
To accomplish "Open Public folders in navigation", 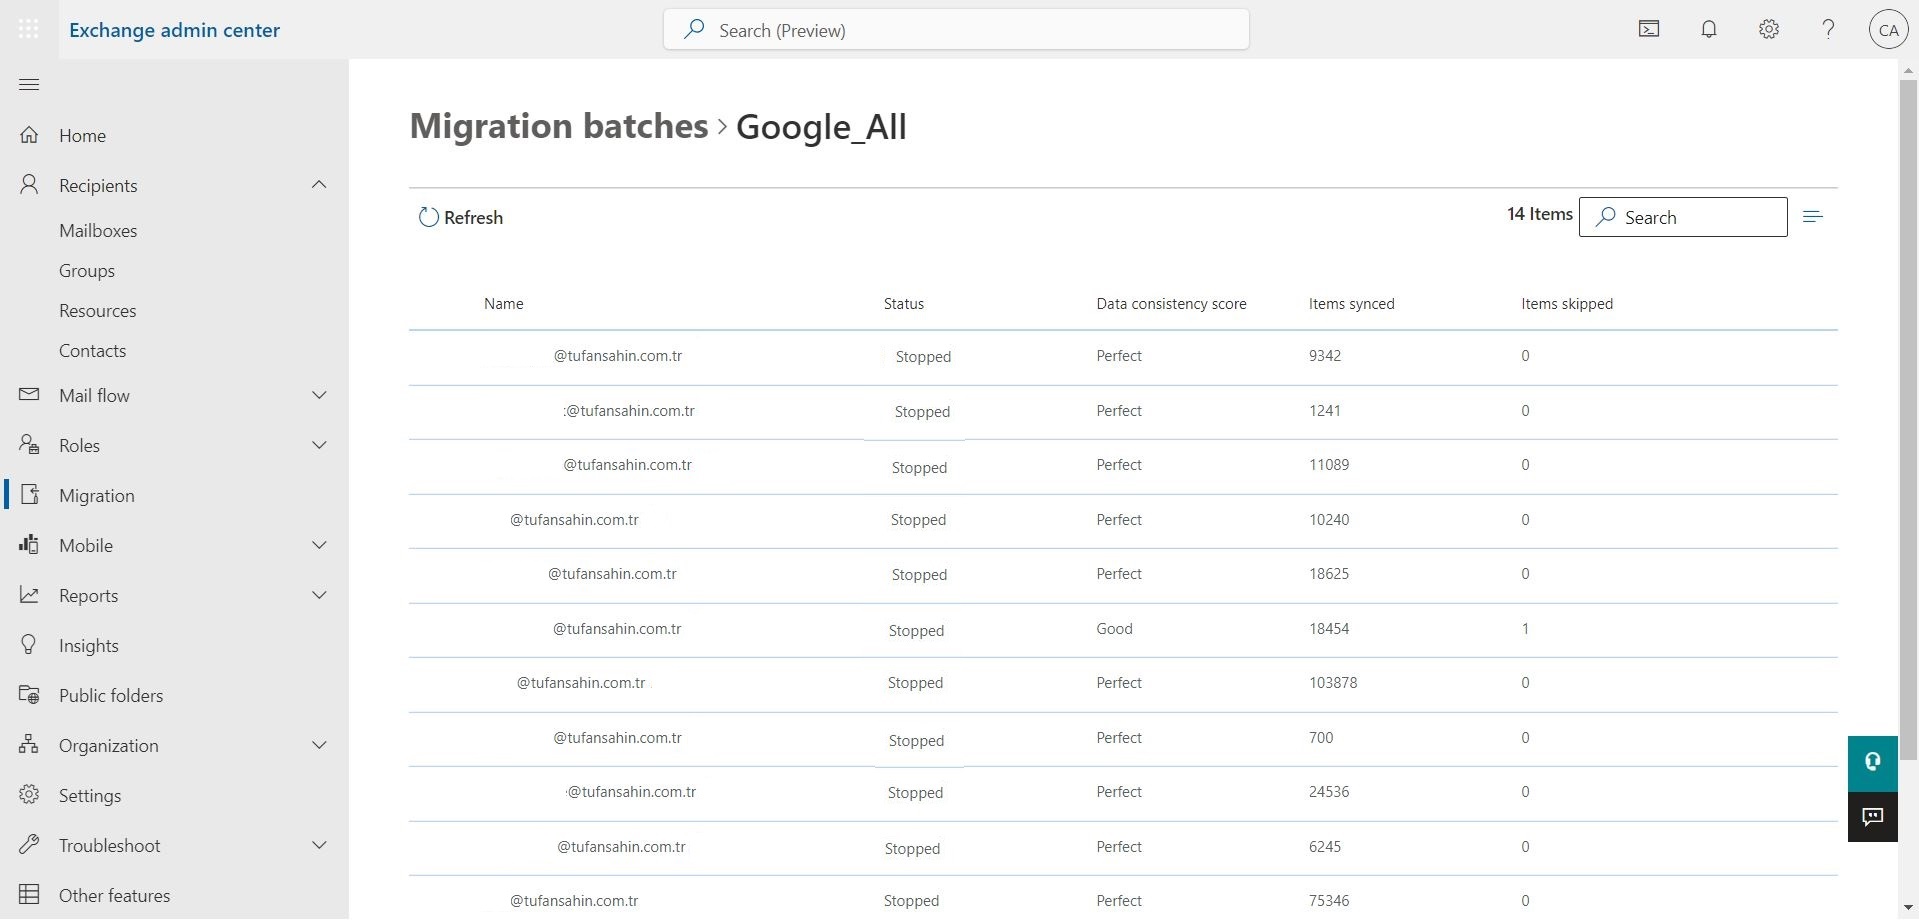I will [x=110, y=696].
